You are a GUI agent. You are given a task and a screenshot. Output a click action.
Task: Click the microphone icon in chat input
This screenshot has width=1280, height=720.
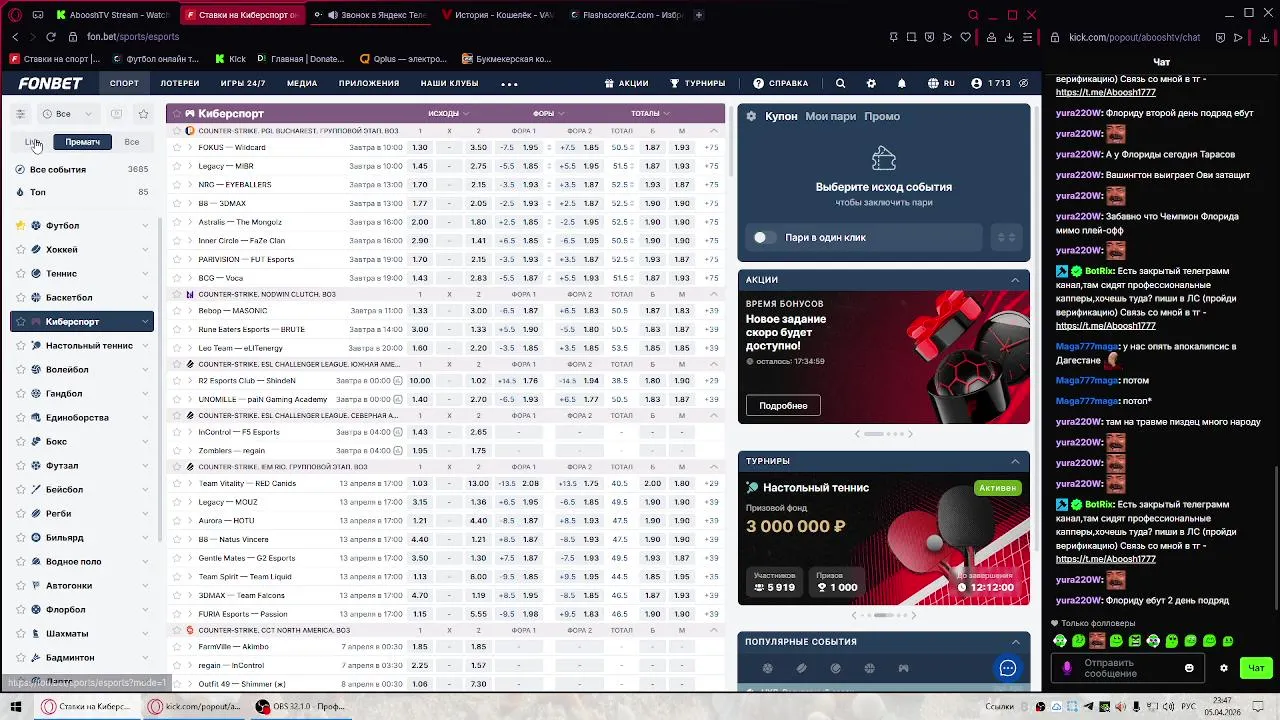click(1068, 668)
